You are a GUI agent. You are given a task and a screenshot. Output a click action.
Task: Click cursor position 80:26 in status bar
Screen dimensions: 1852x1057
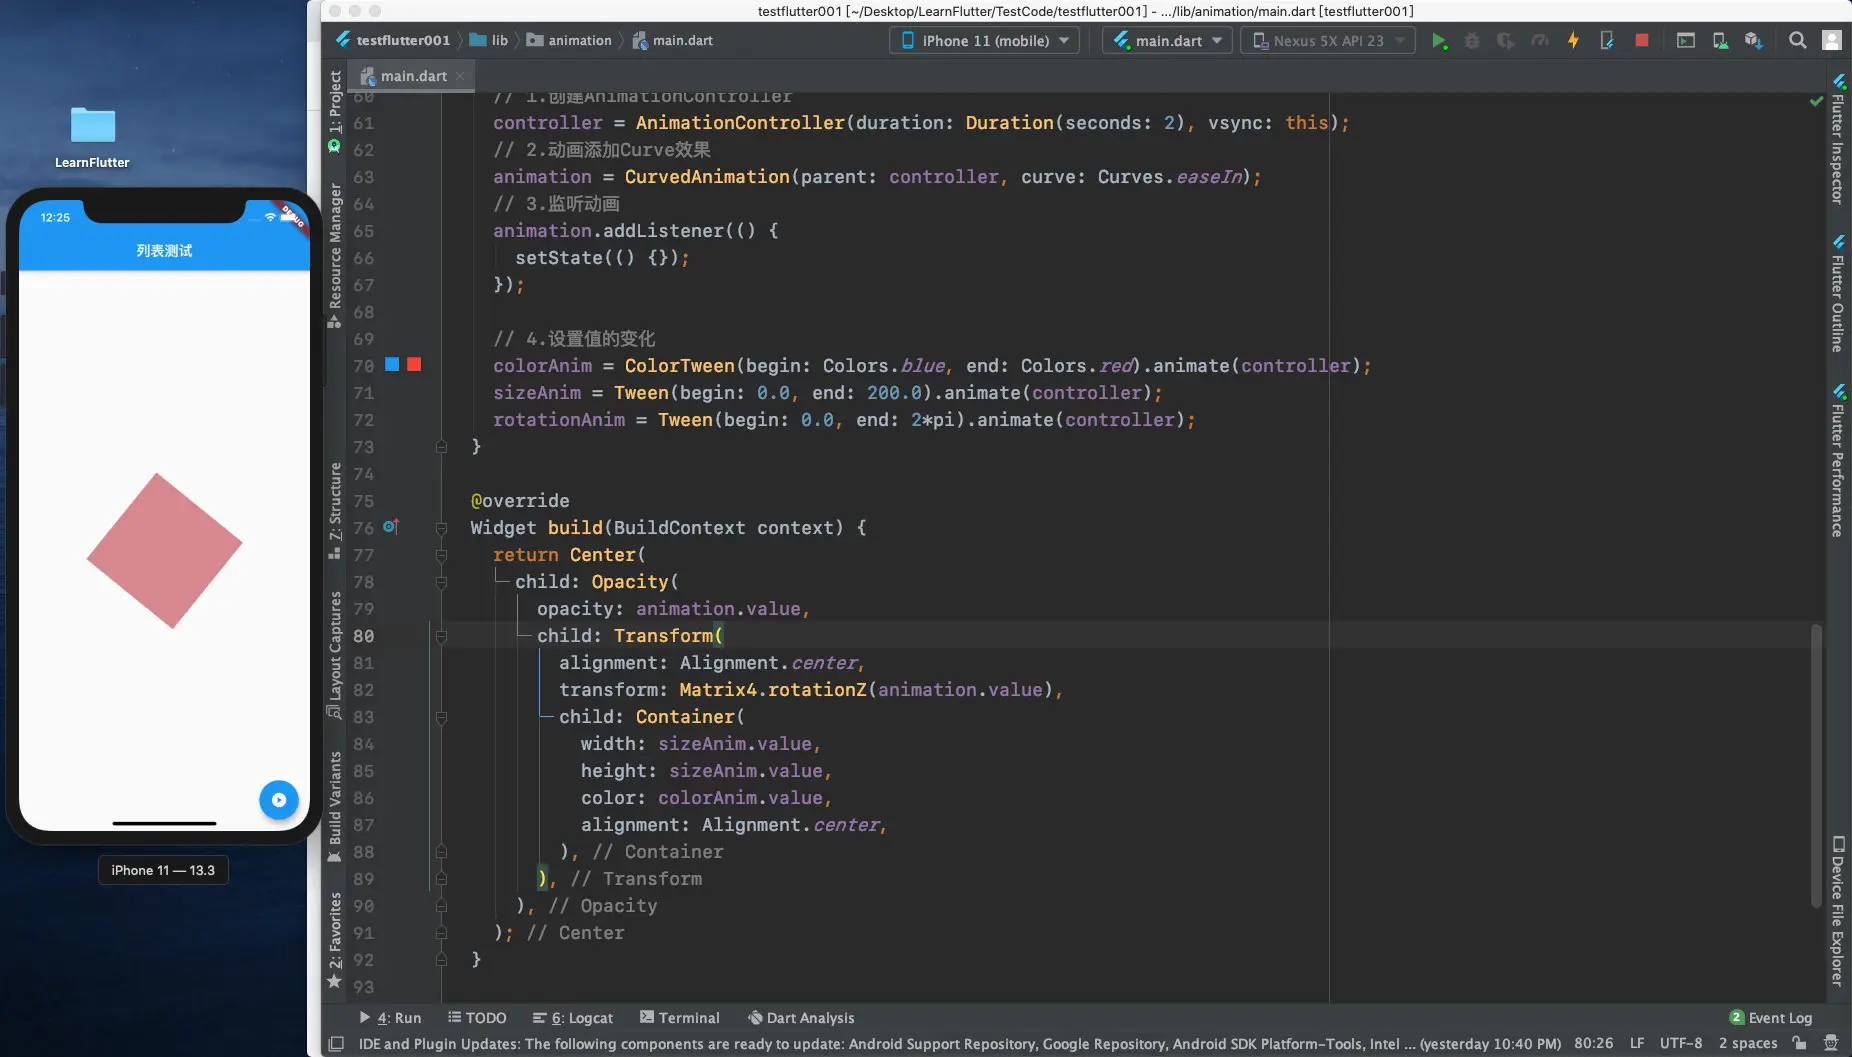1594,1044
